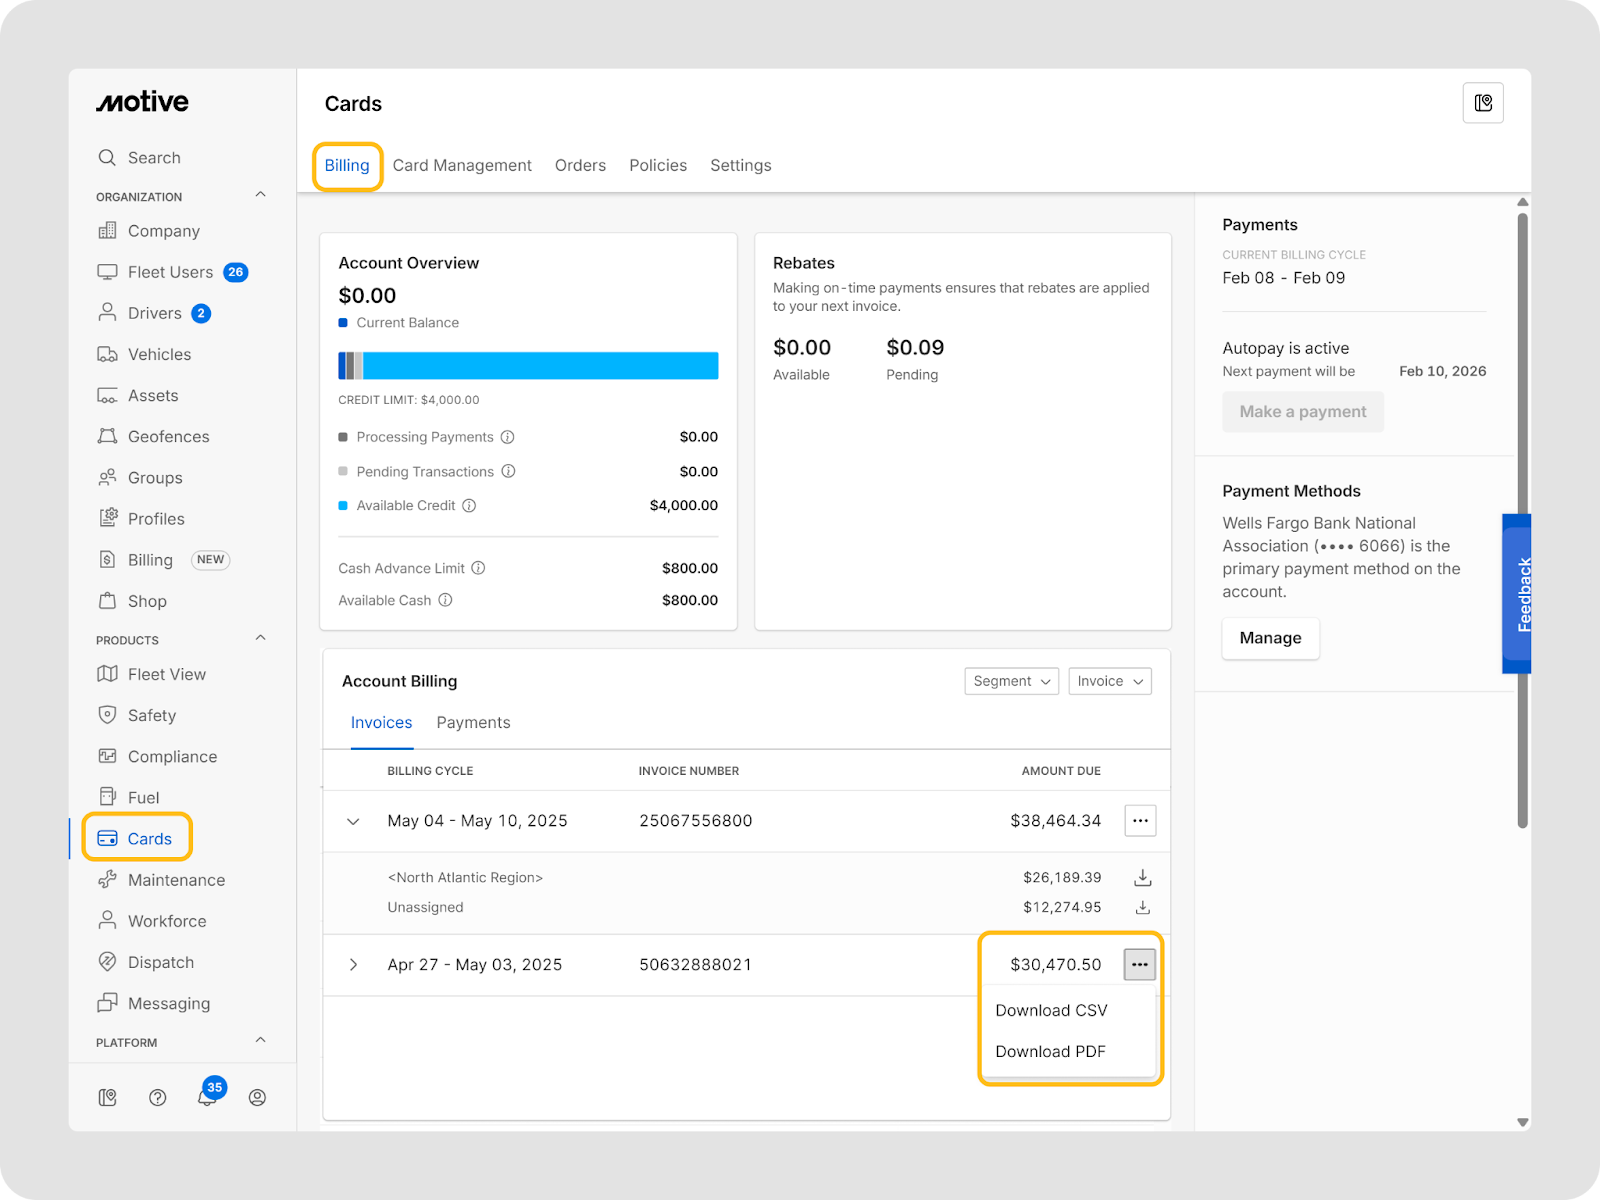The width and height of the screenshot is (1600, 1200).
Task: Click info icon beside Cash Advance Limit
Action: [x=478, y=568]
